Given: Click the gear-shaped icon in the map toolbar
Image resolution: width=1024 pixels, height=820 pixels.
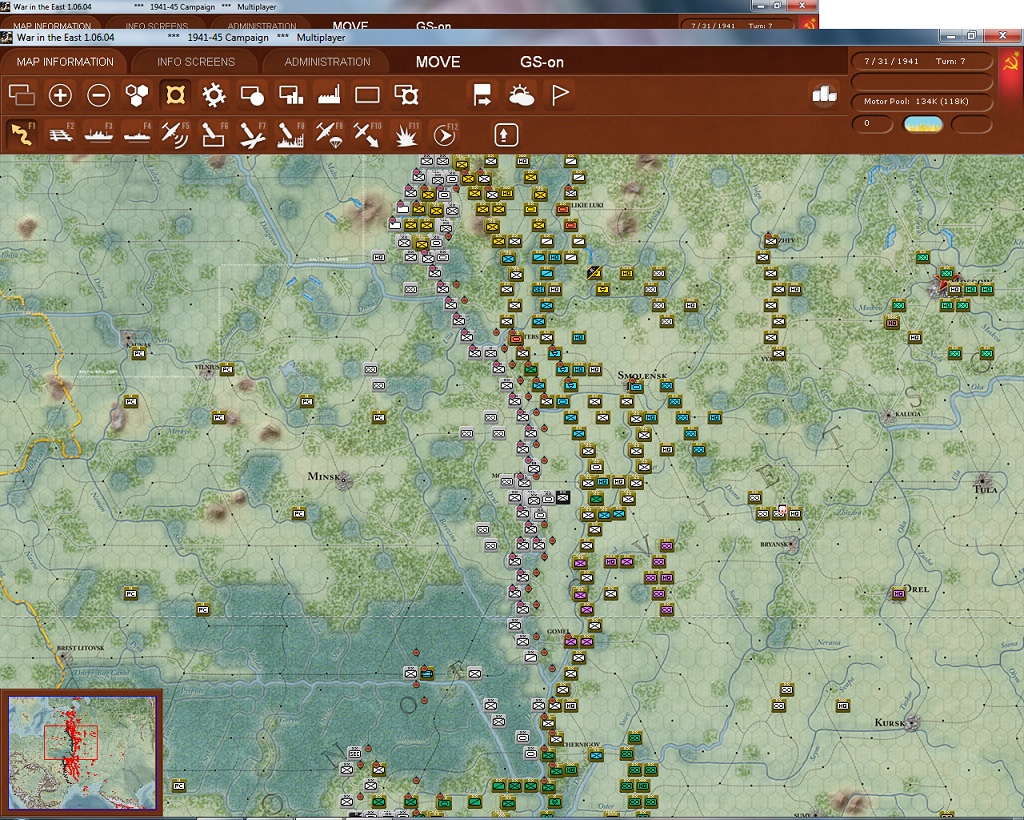Looking at the screenshot, I should (214, 95).
